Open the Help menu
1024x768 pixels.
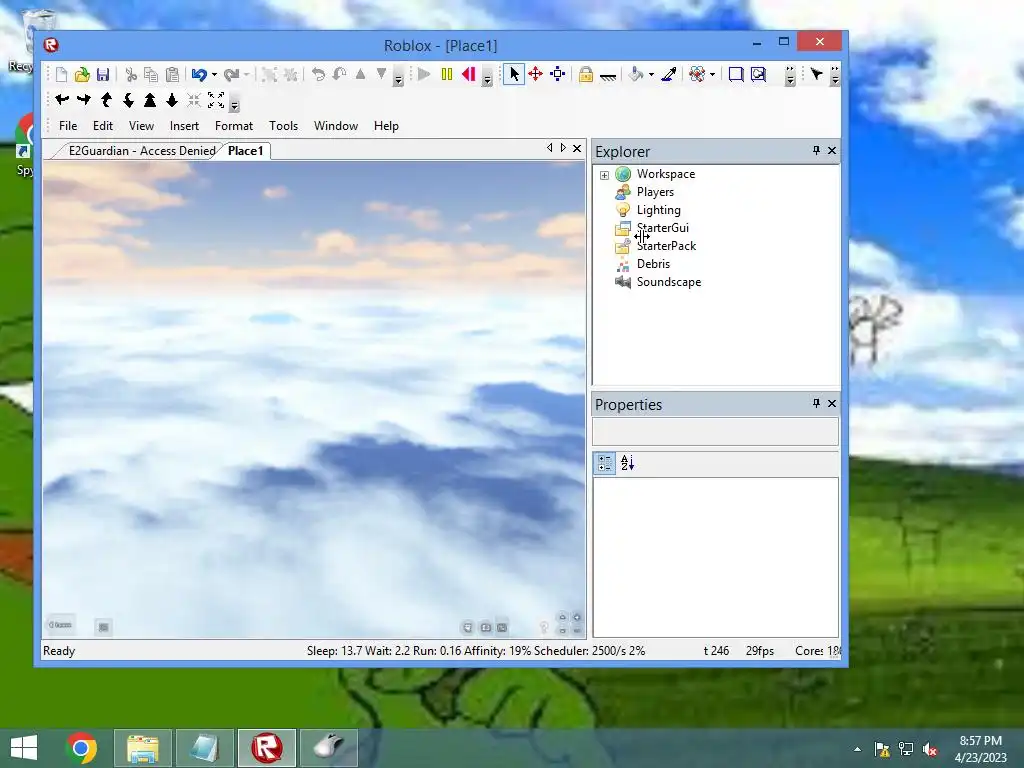point(386,126)
